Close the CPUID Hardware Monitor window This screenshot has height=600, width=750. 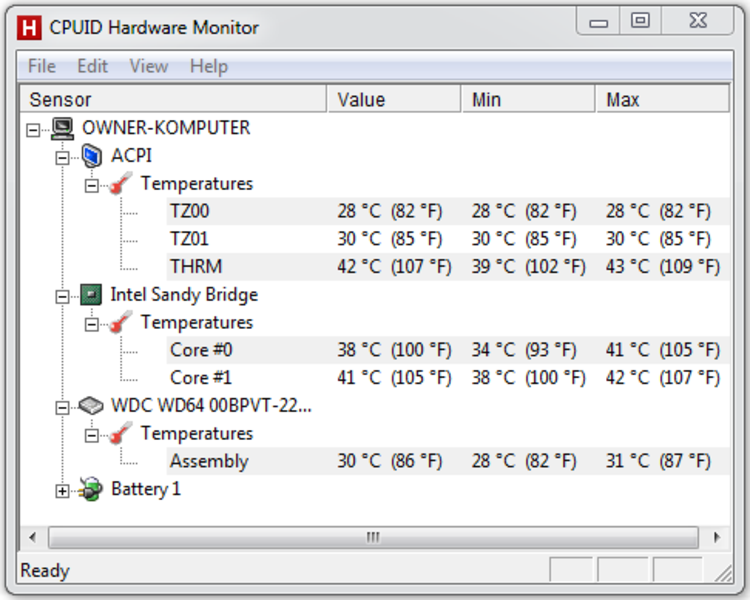[697, 21]
